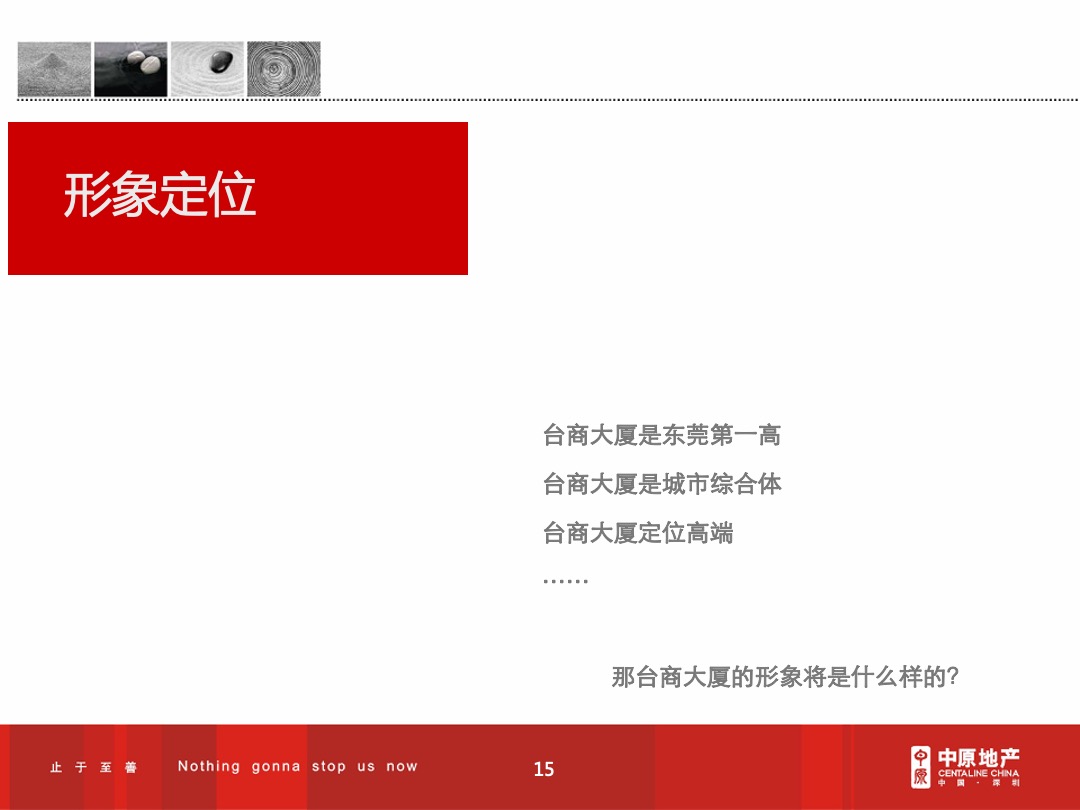
Task: Select the text 台商大厦是城市综合体
Action: point(665,485)
